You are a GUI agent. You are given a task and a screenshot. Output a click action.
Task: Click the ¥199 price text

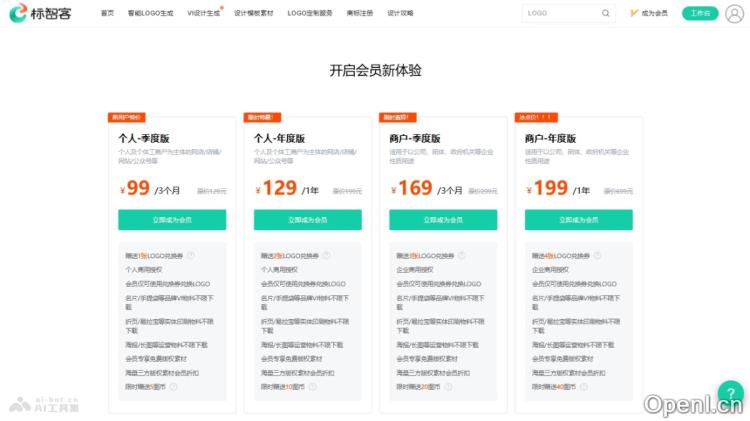tap(547, 188)
